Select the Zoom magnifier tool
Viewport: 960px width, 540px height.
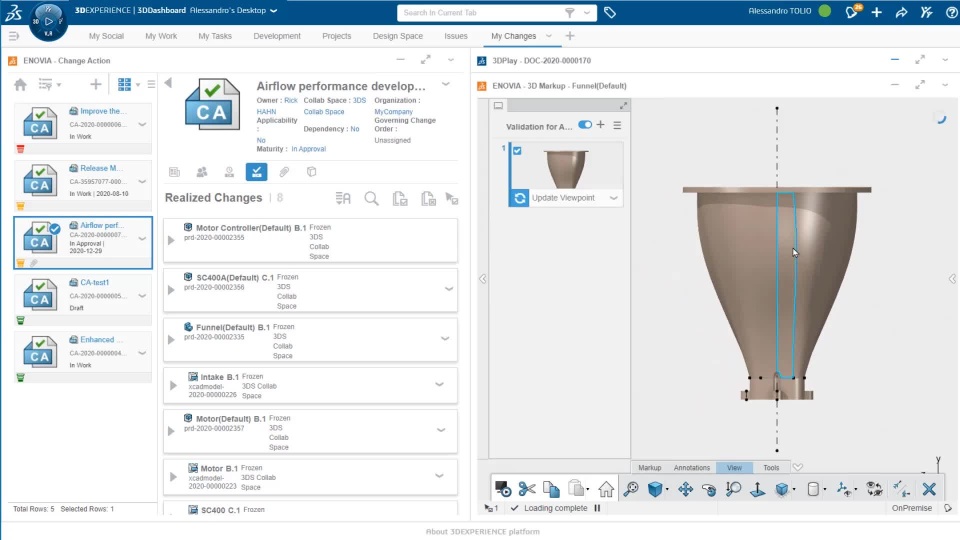[733, 489]
